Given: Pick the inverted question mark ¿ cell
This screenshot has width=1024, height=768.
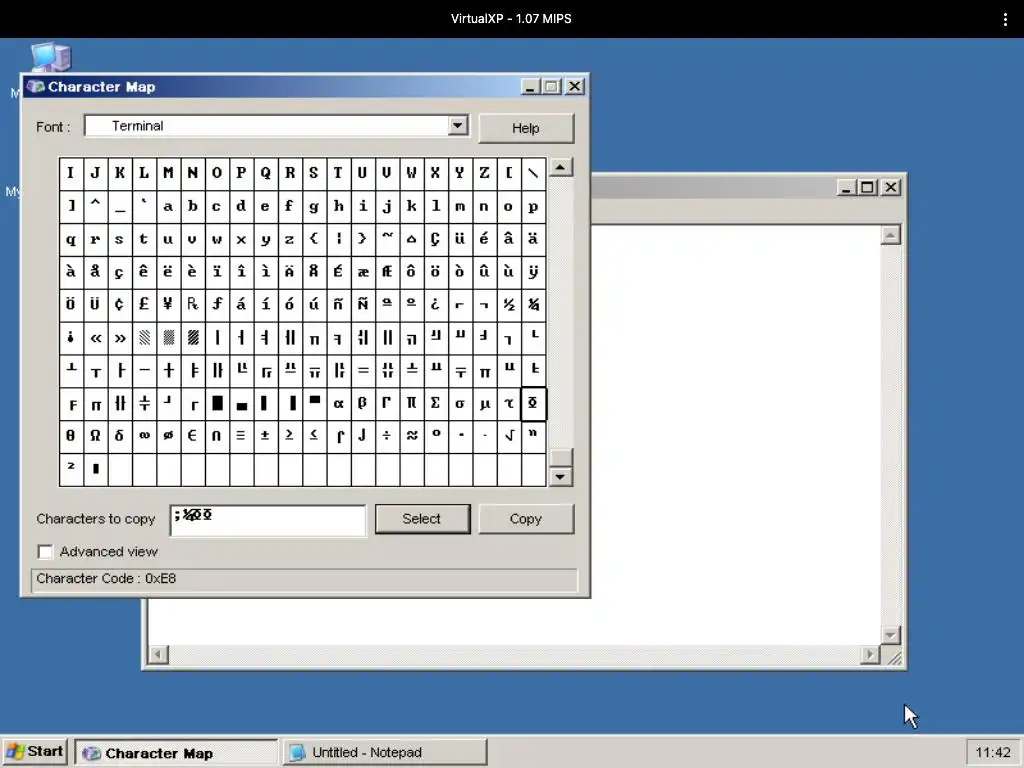Looking at the screenshot, I should (436, 304).
